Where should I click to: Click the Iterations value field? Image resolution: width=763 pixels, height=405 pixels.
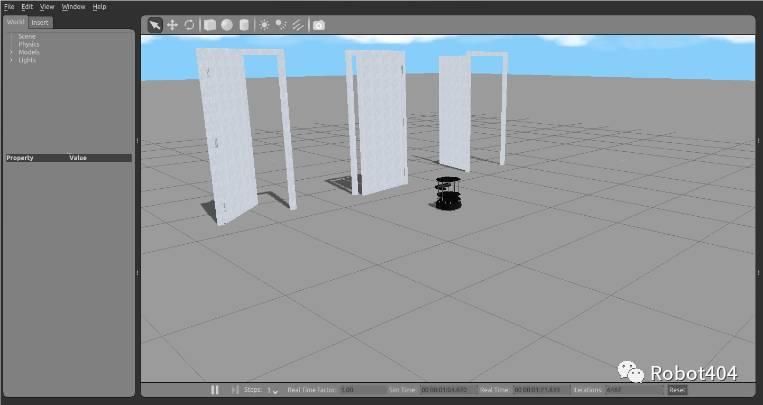pyautogui.click(x=634, y=390)
